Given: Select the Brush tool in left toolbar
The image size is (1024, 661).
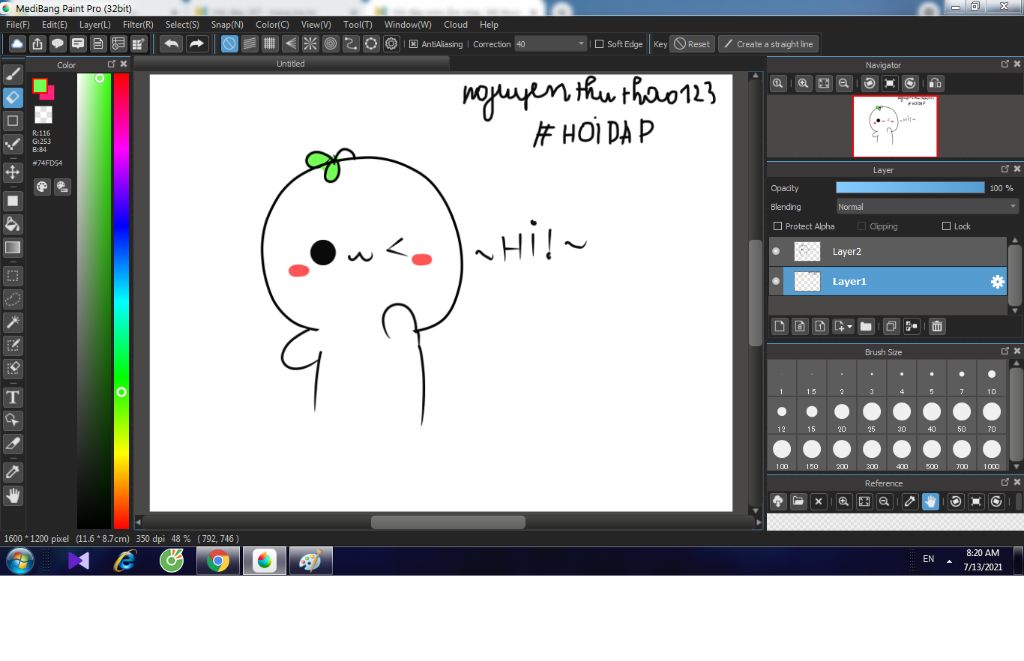Looking at the screenshot, I should click(x=12, y=74).
